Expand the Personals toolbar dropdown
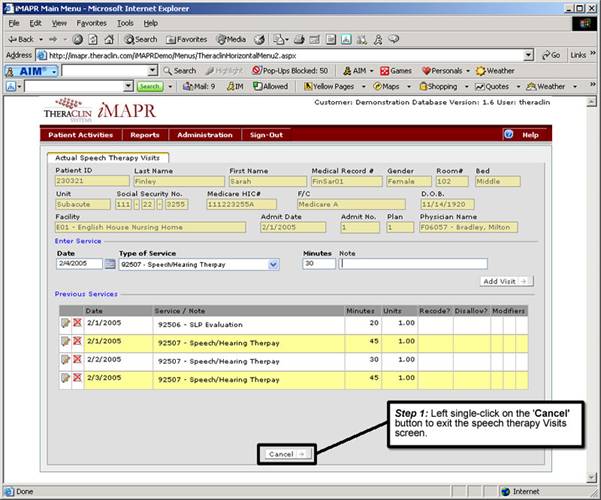 [x=468, y=71]
